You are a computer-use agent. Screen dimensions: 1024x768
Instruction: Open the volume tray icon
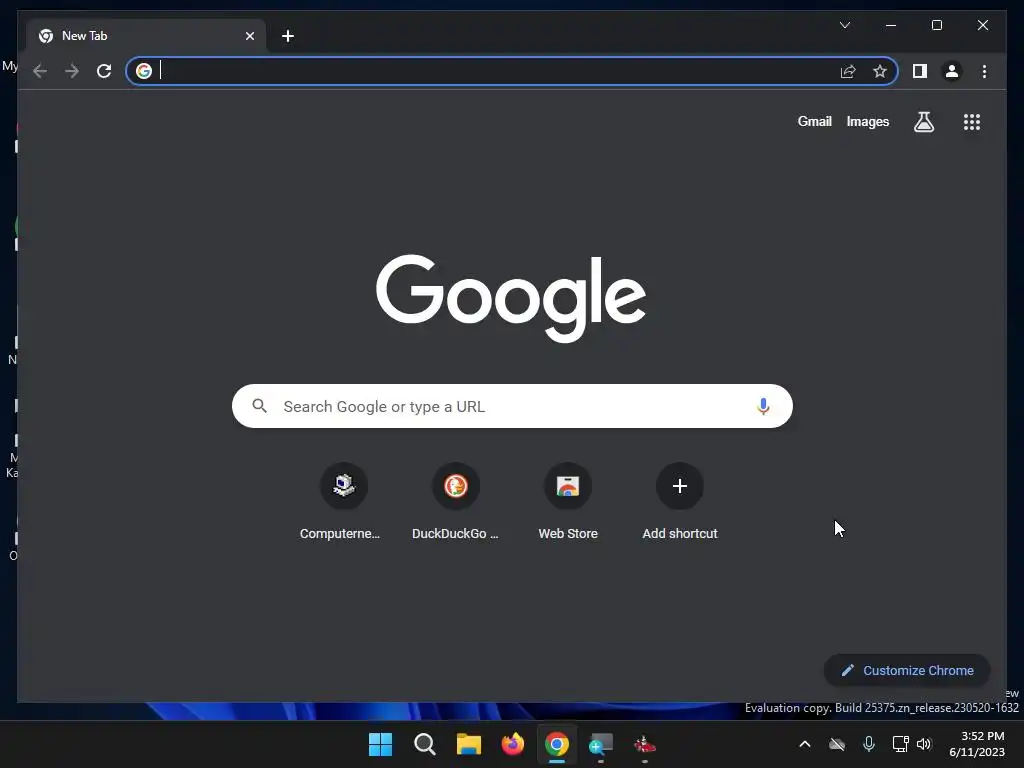[x=924, y=744]
